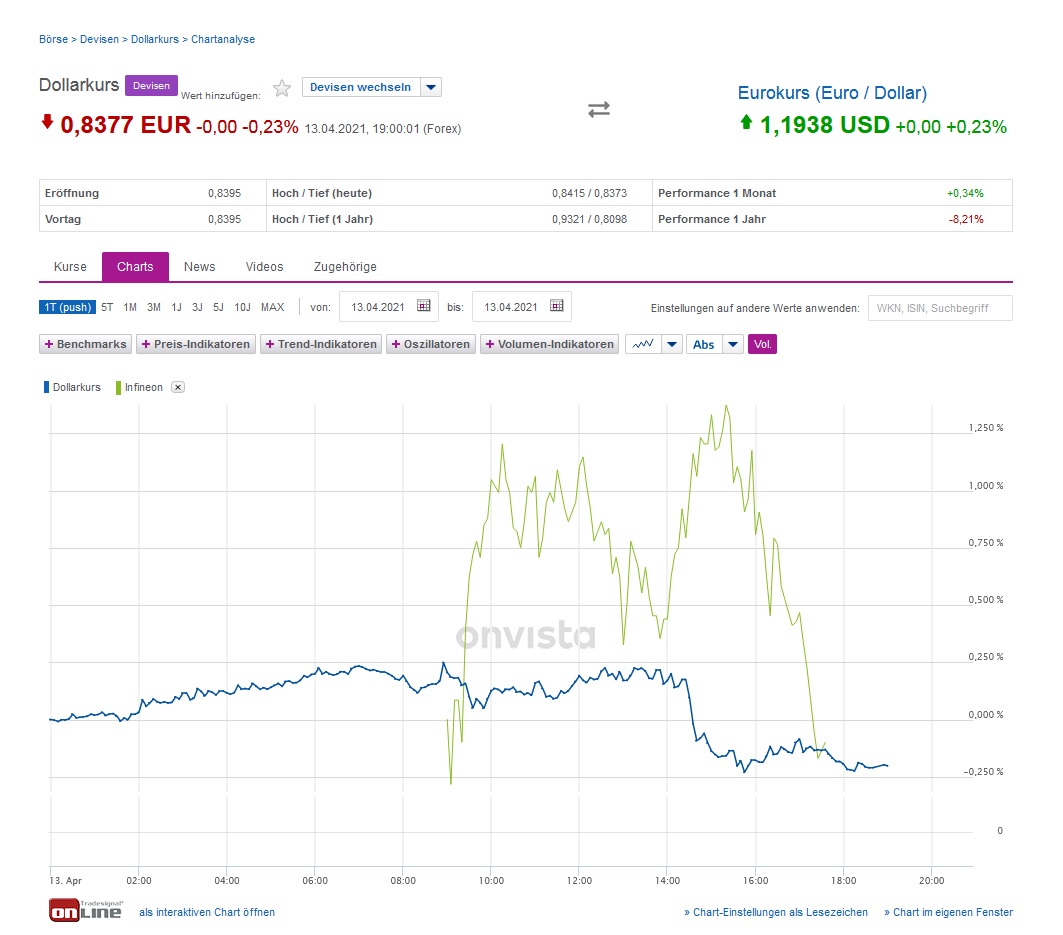Open the 'bis' date calendar picker

click(x=556, y=306)
